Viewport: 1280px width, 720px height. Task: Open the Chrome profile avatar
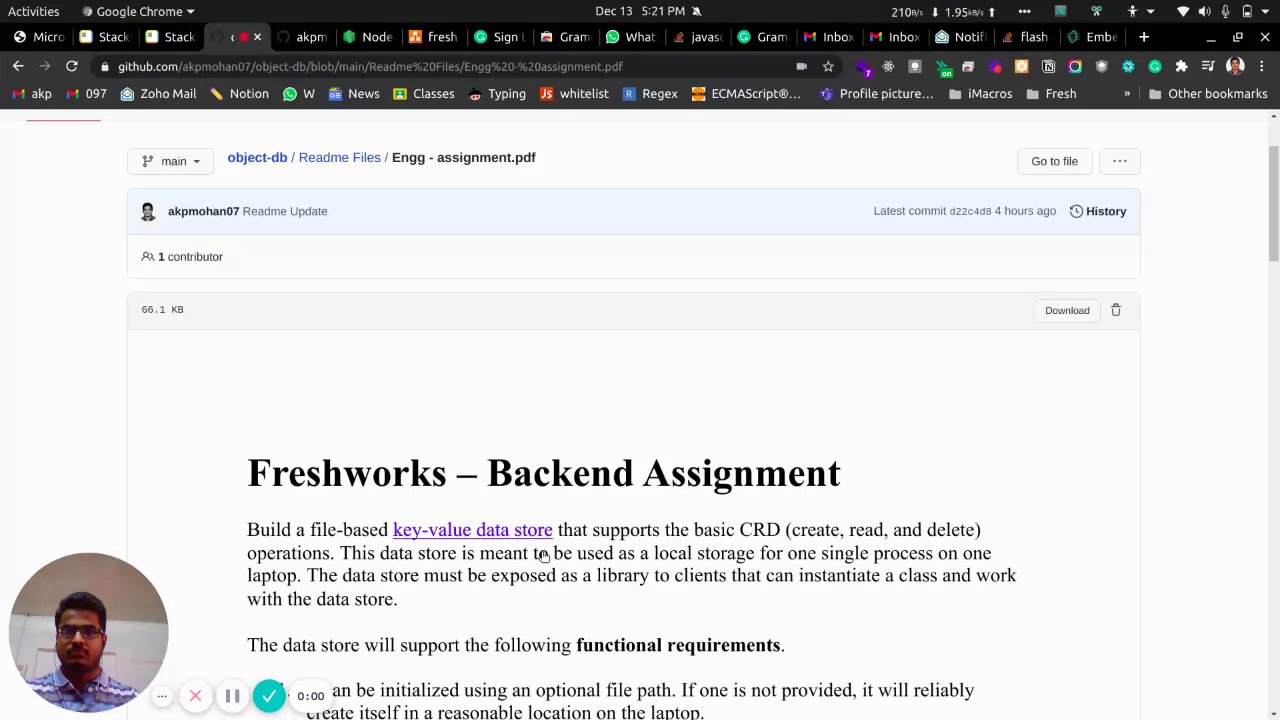pos(1235,66)
